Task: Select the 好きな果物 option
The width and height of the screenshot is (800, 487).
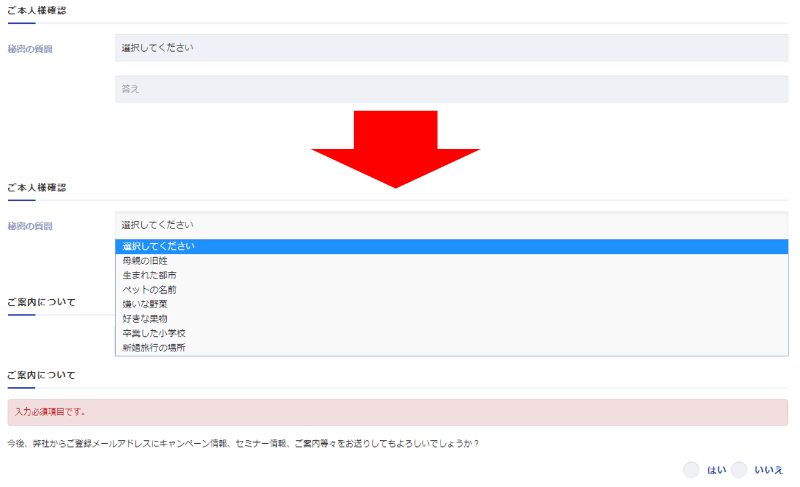Action: click(451, 319)
